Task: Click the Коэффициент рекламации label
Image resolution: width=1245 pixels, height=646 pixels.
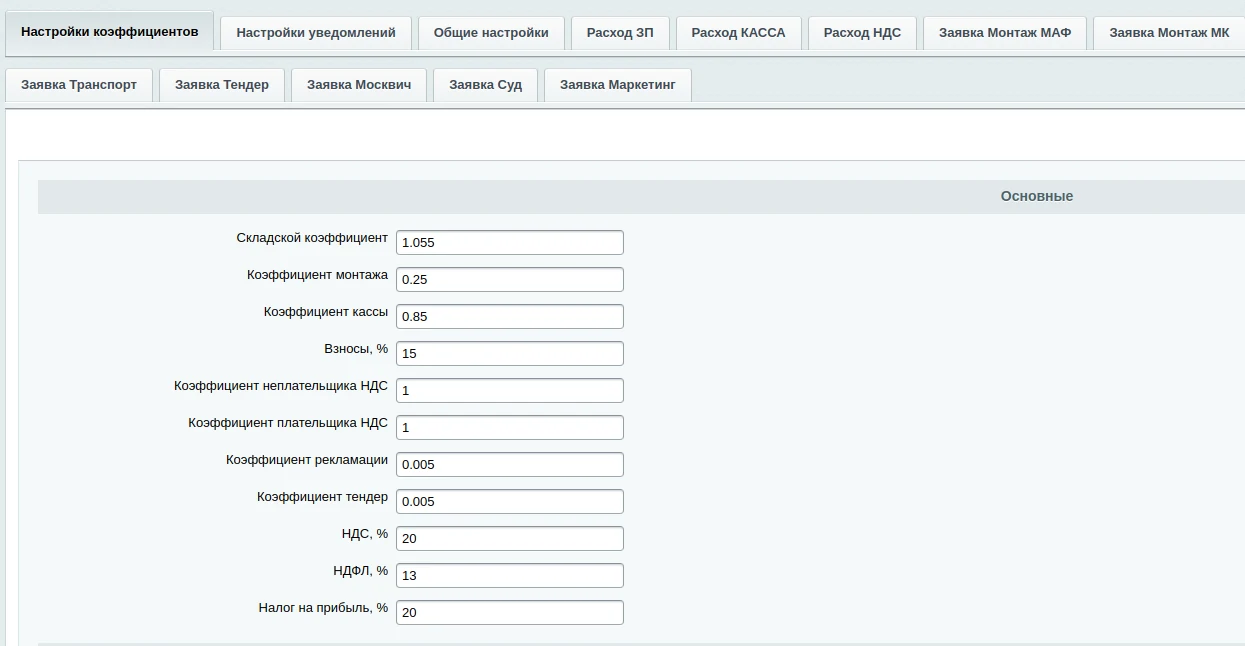Action: pos(307,460)
